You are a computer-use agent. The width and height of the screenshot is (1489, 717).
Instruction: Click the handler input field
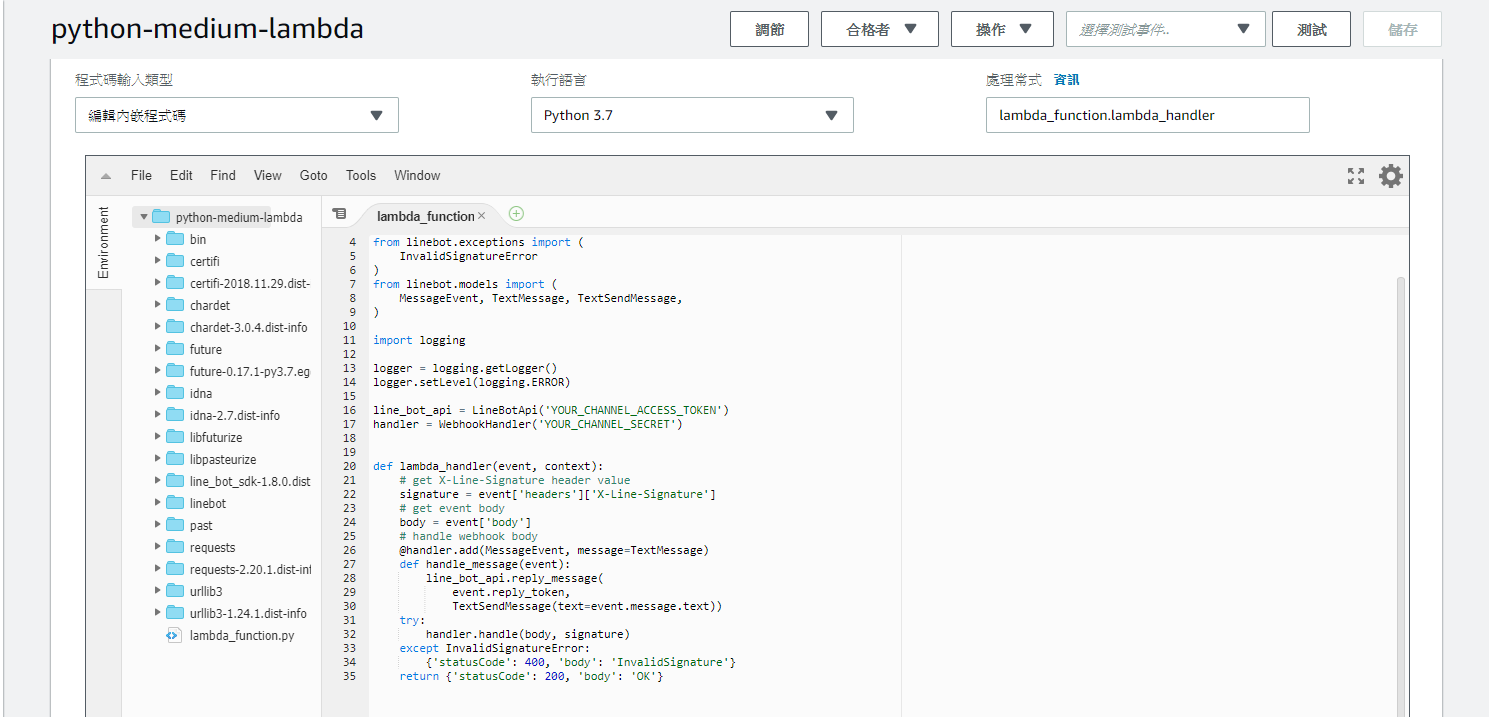1147,115
